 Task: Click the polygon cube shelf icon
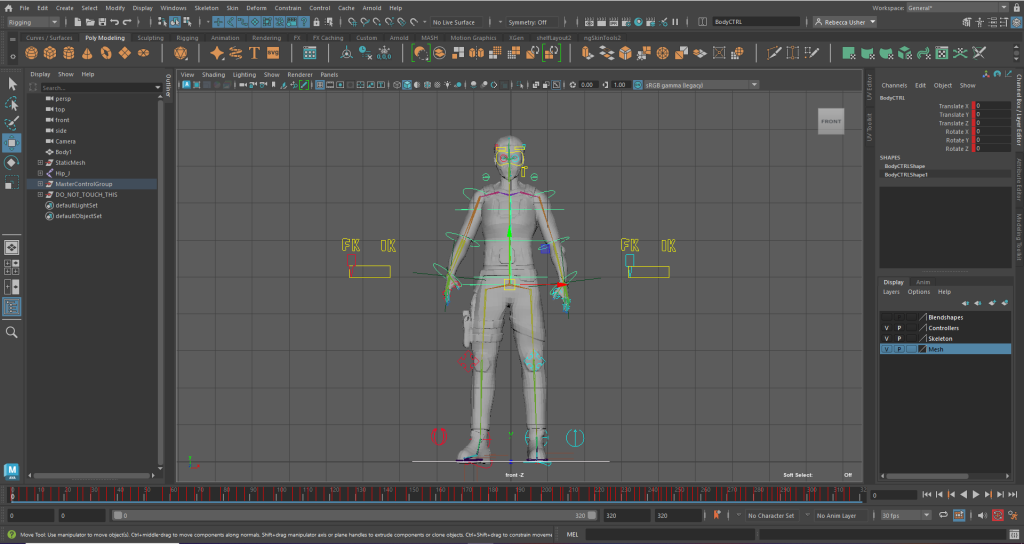[52, 53]
